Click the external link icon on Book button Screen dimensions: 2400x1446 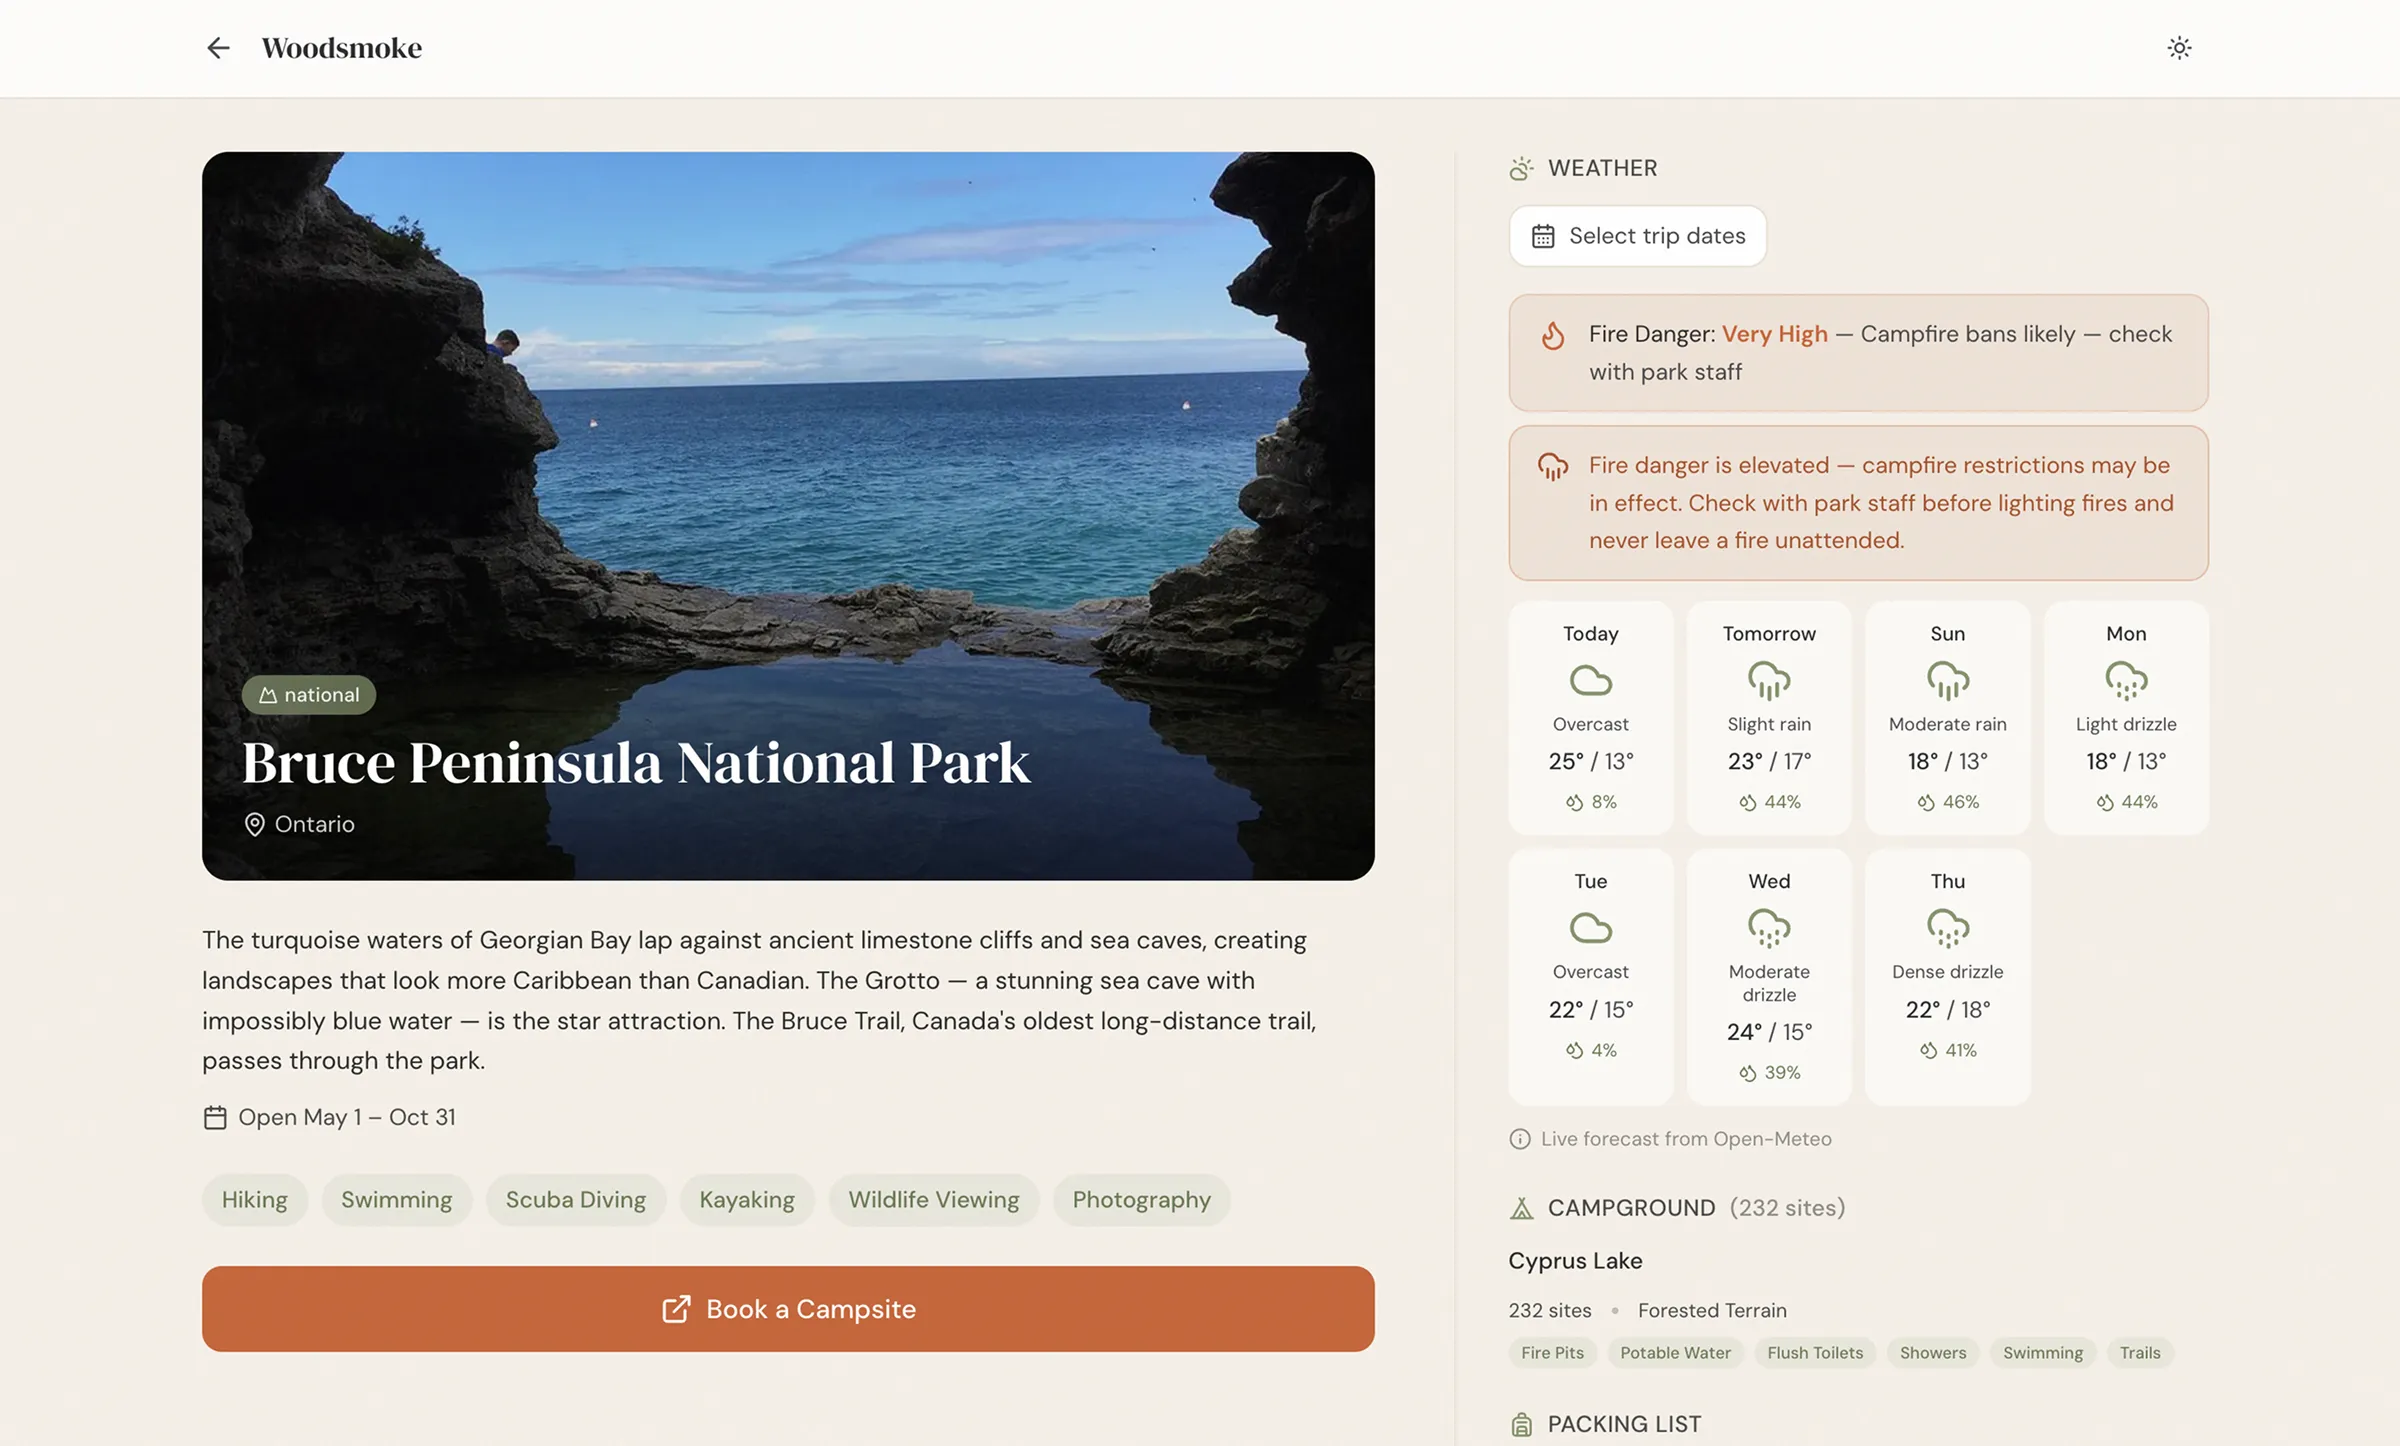(676, 1309)
